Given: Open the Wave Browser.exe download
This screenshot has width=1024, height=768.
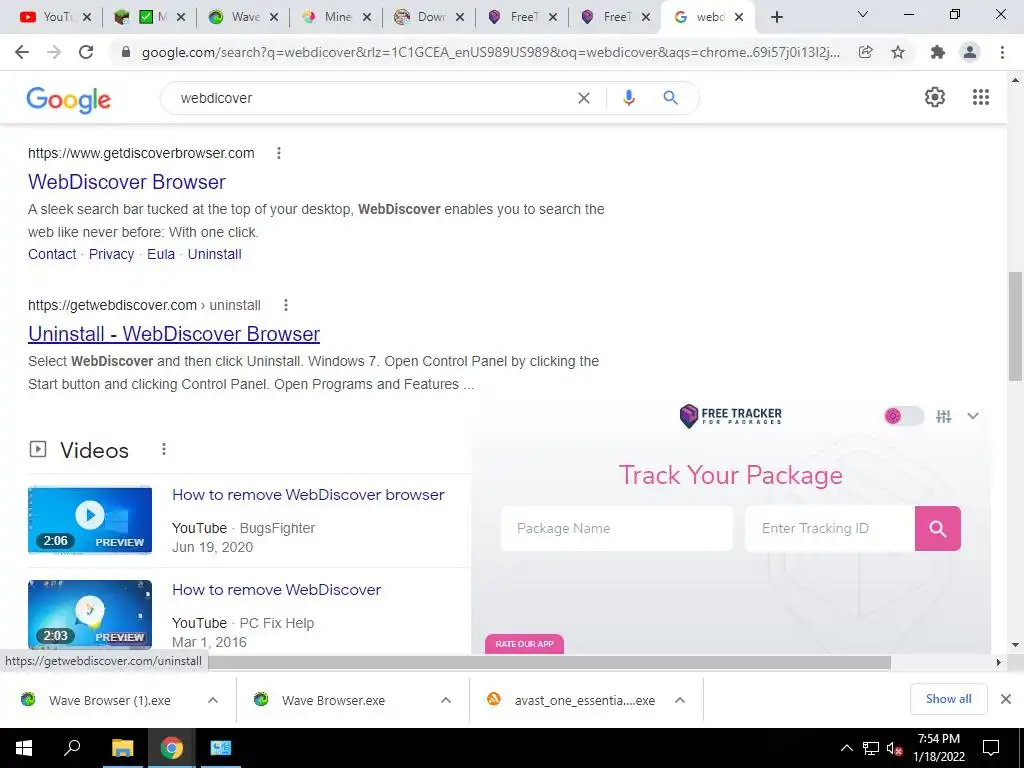Looking at the screenshot, I should (x=333, y=700).
